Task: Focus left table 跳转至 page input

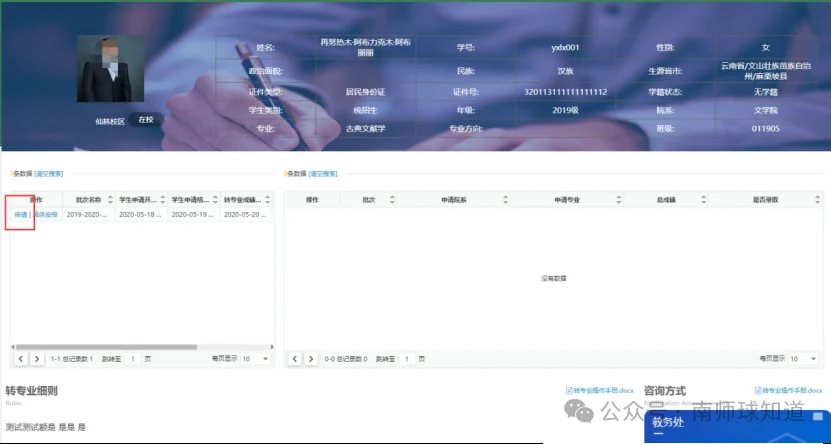Action: (x=132, y=359)
